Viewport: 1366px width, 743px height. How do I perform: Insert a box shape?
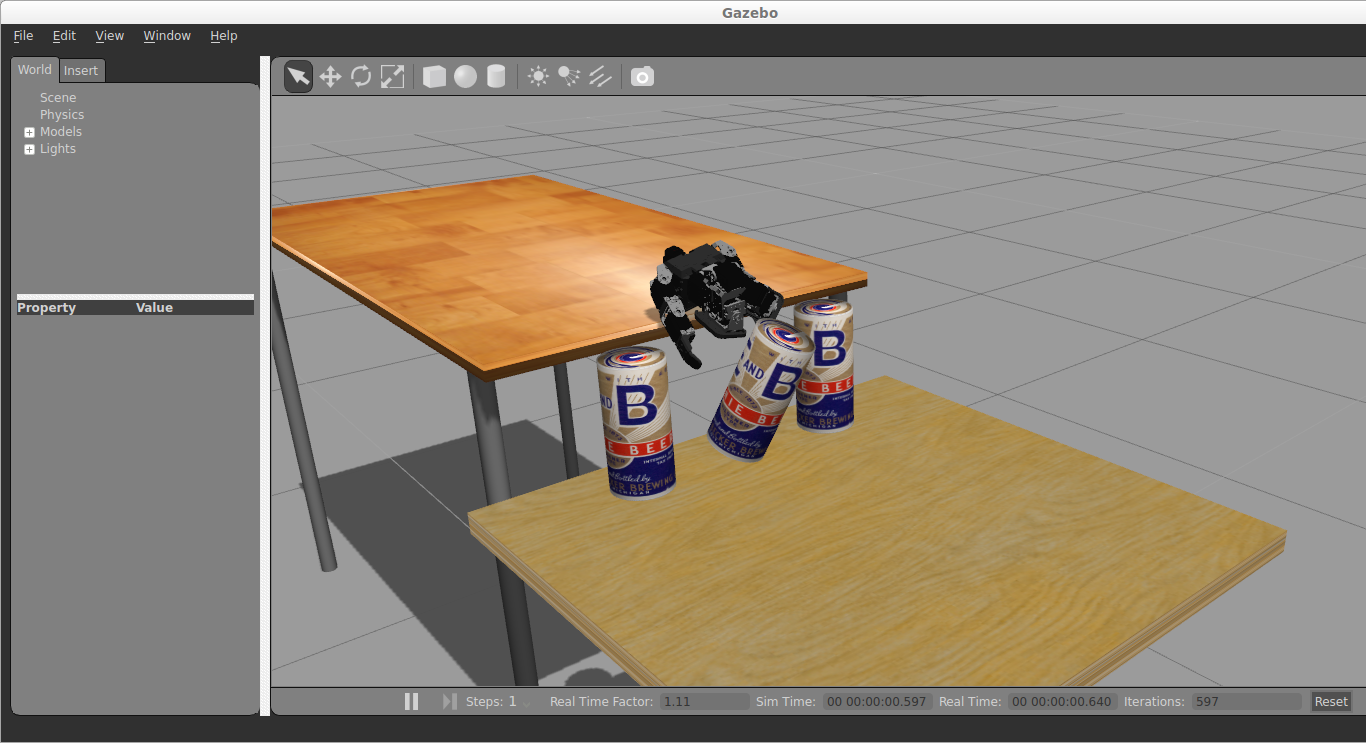434,77
